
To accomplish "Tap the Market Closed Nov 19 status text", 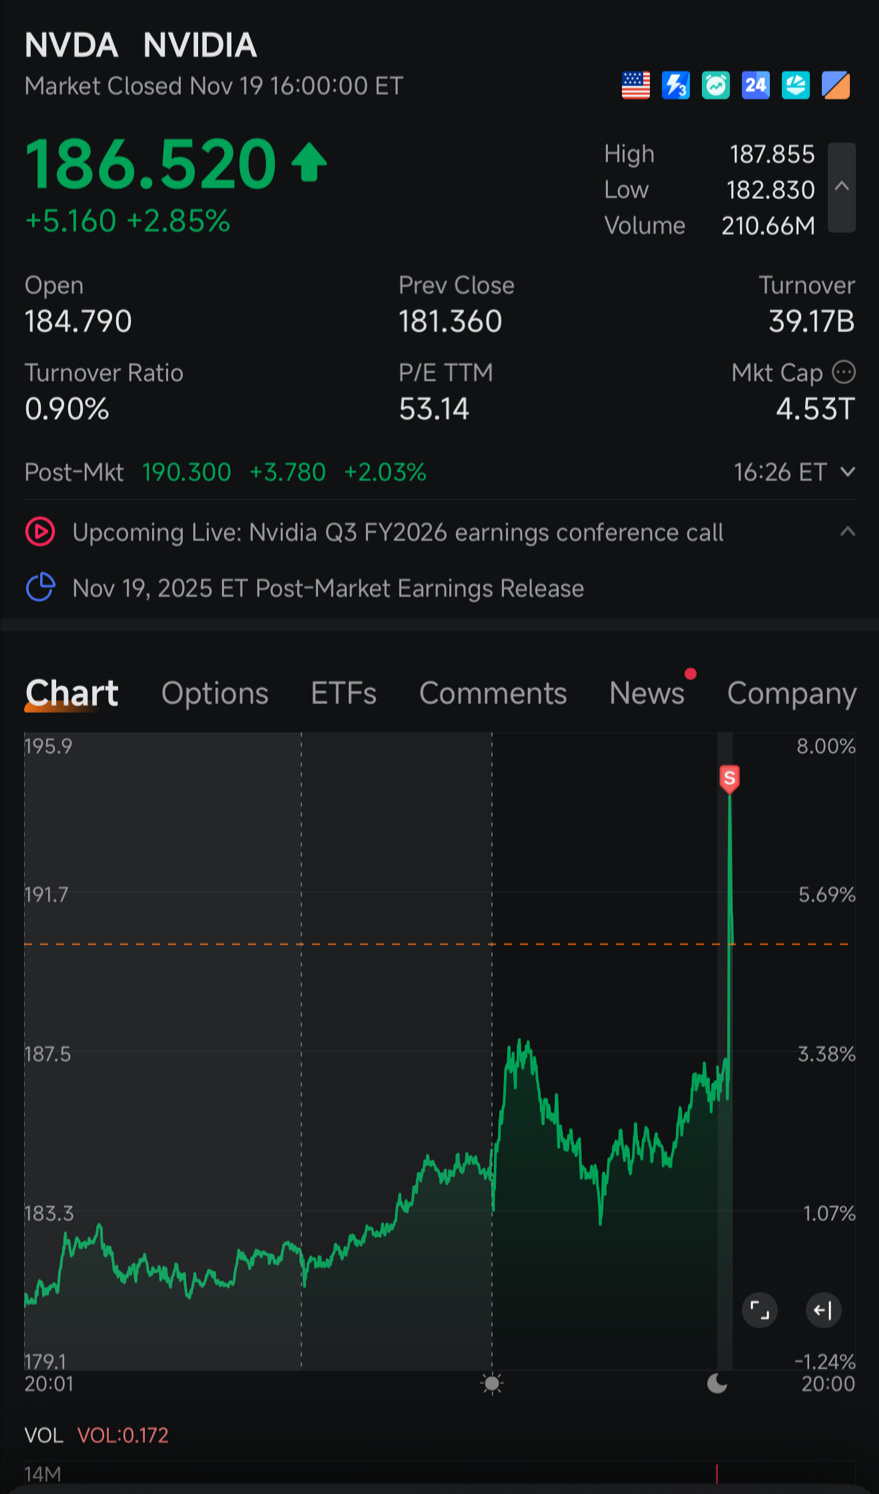I will click(x=214, y=86).
